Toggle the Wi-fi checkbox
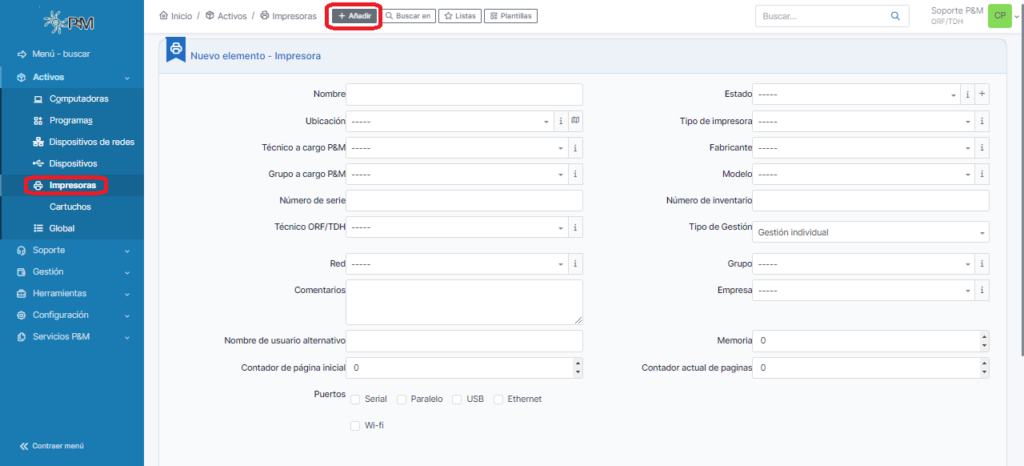The height and width of the screenshot is (466, 1024). pyautogui.click(x=355, y=425)
